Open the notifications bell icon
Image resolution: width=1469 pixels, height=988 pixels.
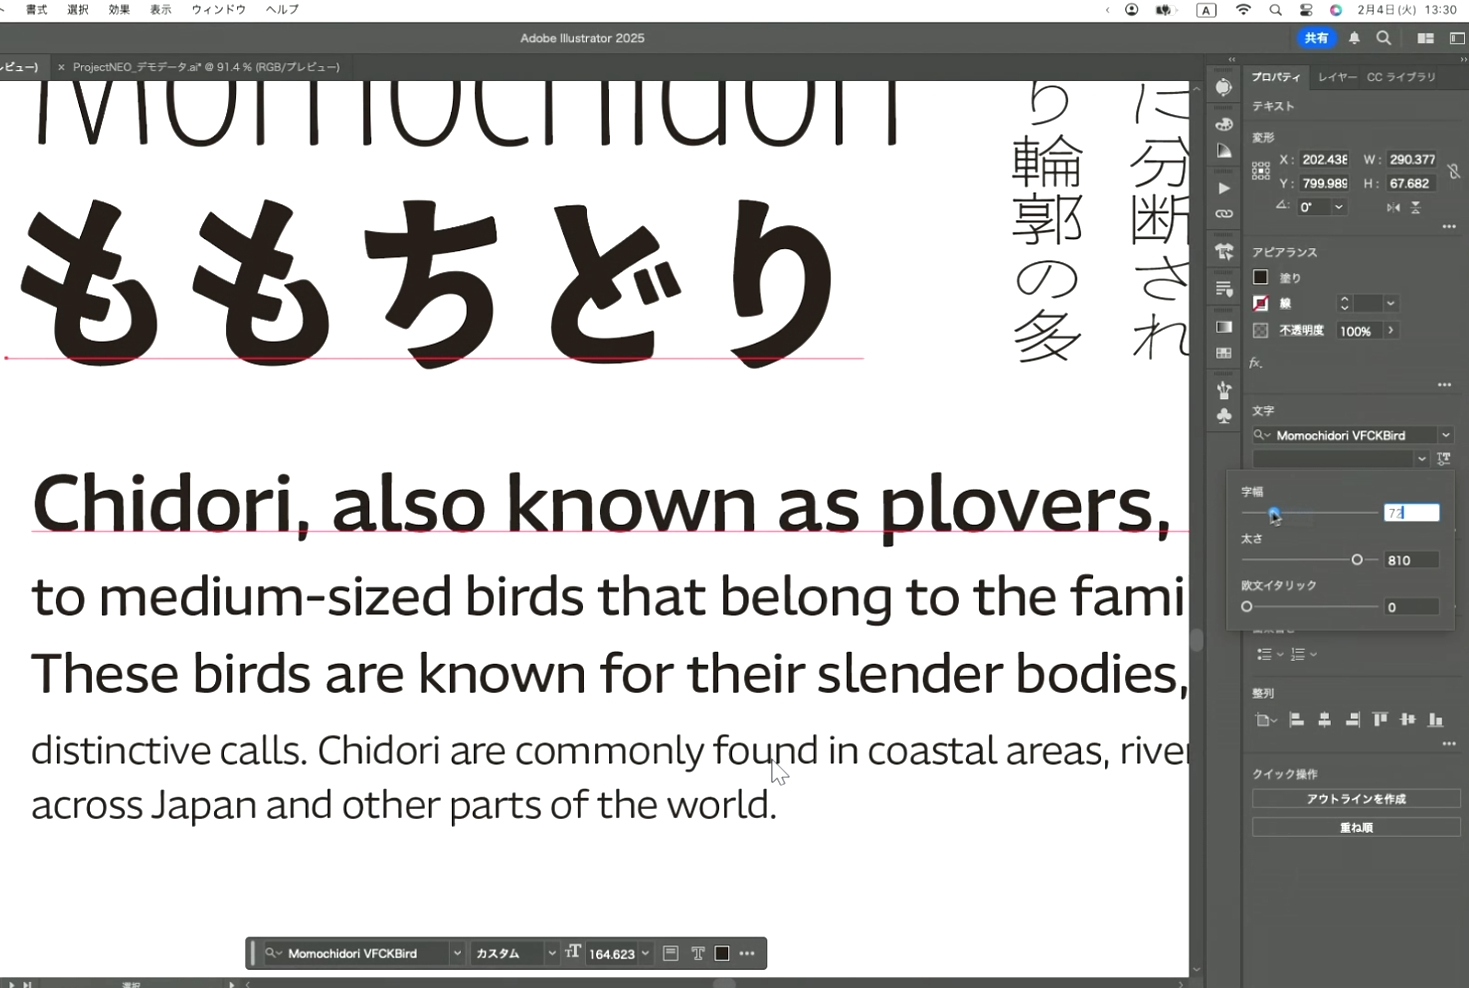click(x=1354, y=38)
